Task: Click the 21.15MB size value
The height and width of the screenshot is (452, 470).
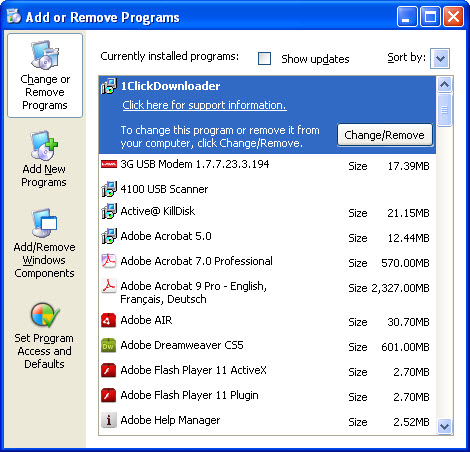Action: point(408,213)
